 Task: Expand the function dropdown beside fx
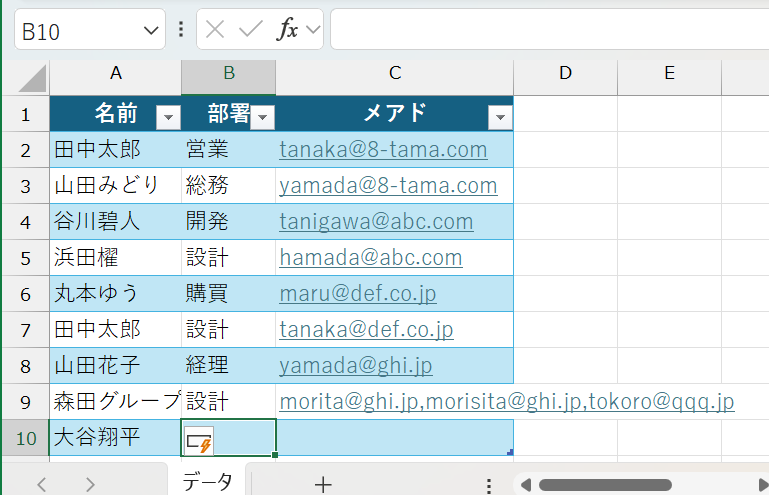pos(313,30)
